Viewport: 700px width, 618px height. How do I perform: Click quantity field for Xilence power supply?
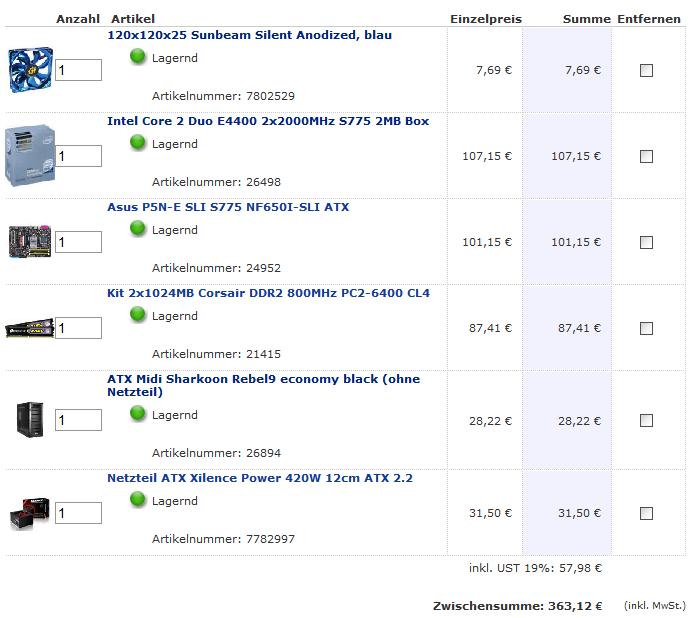coord(79,513)
